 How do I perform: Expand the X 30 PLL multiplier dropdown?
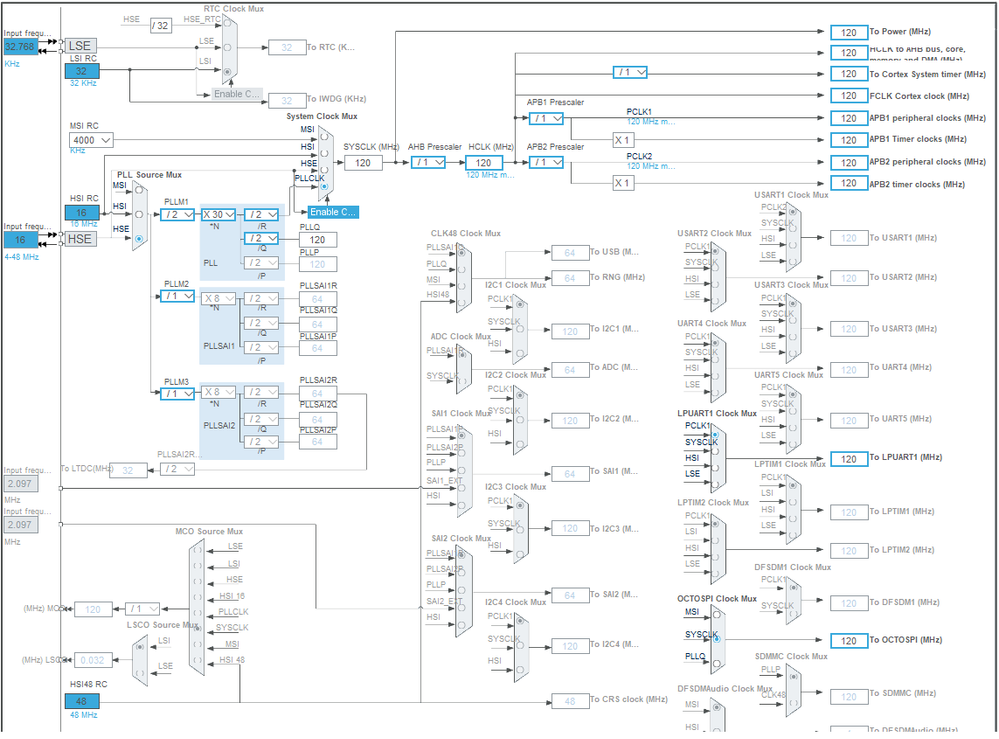219,215
